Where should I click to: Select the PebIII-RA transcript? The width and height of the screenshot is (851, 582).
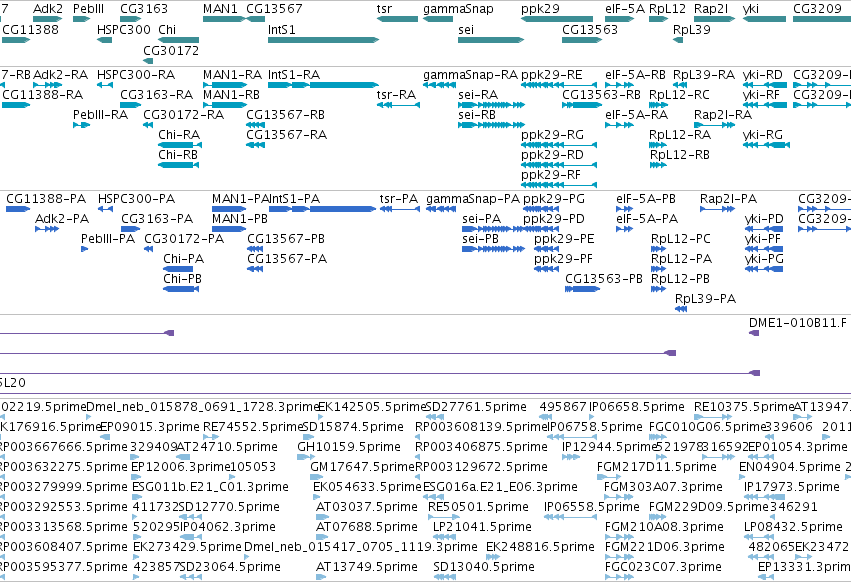pos(81,125)
